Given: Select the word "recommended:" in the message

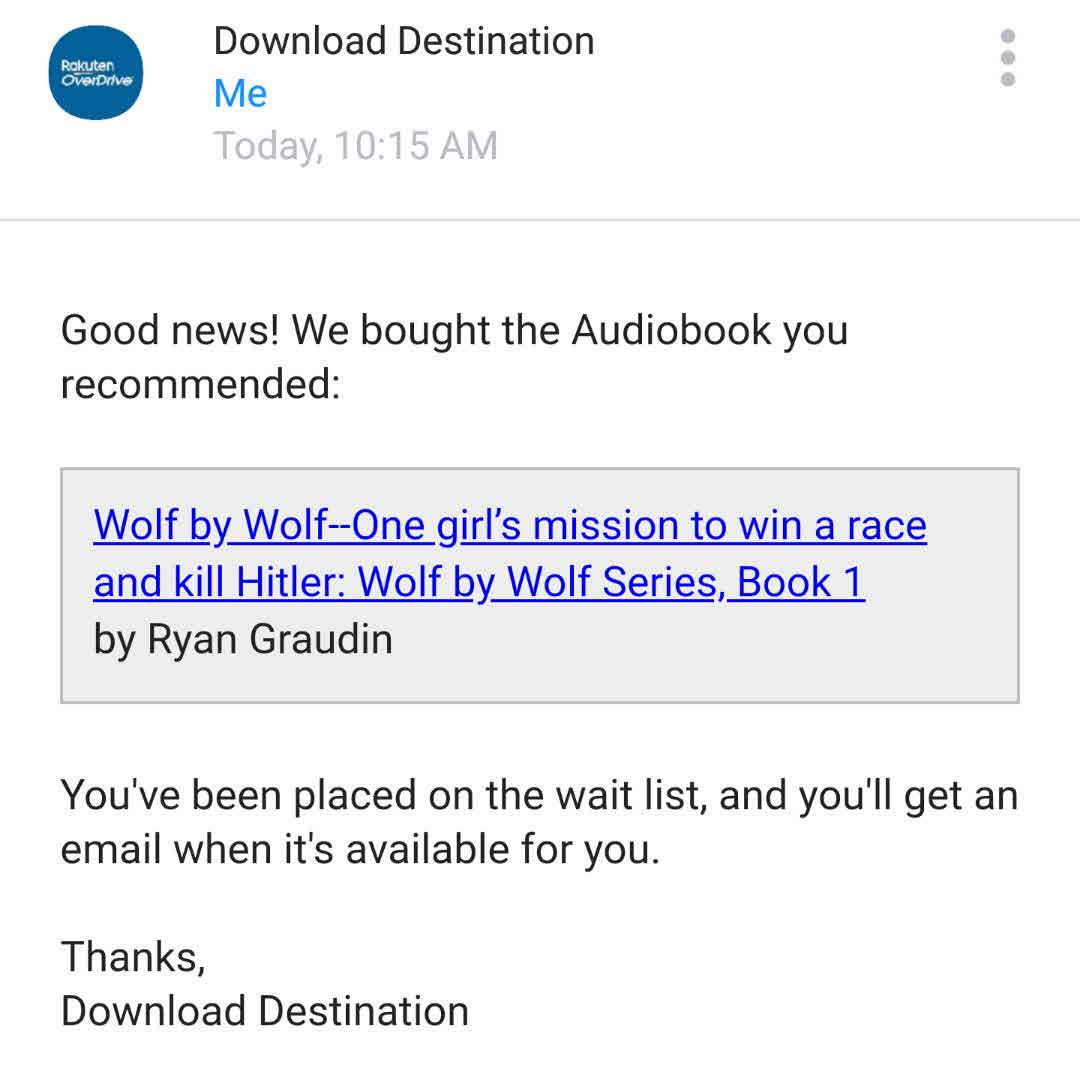Looking at the screenshot, I should tap(200, 384).
